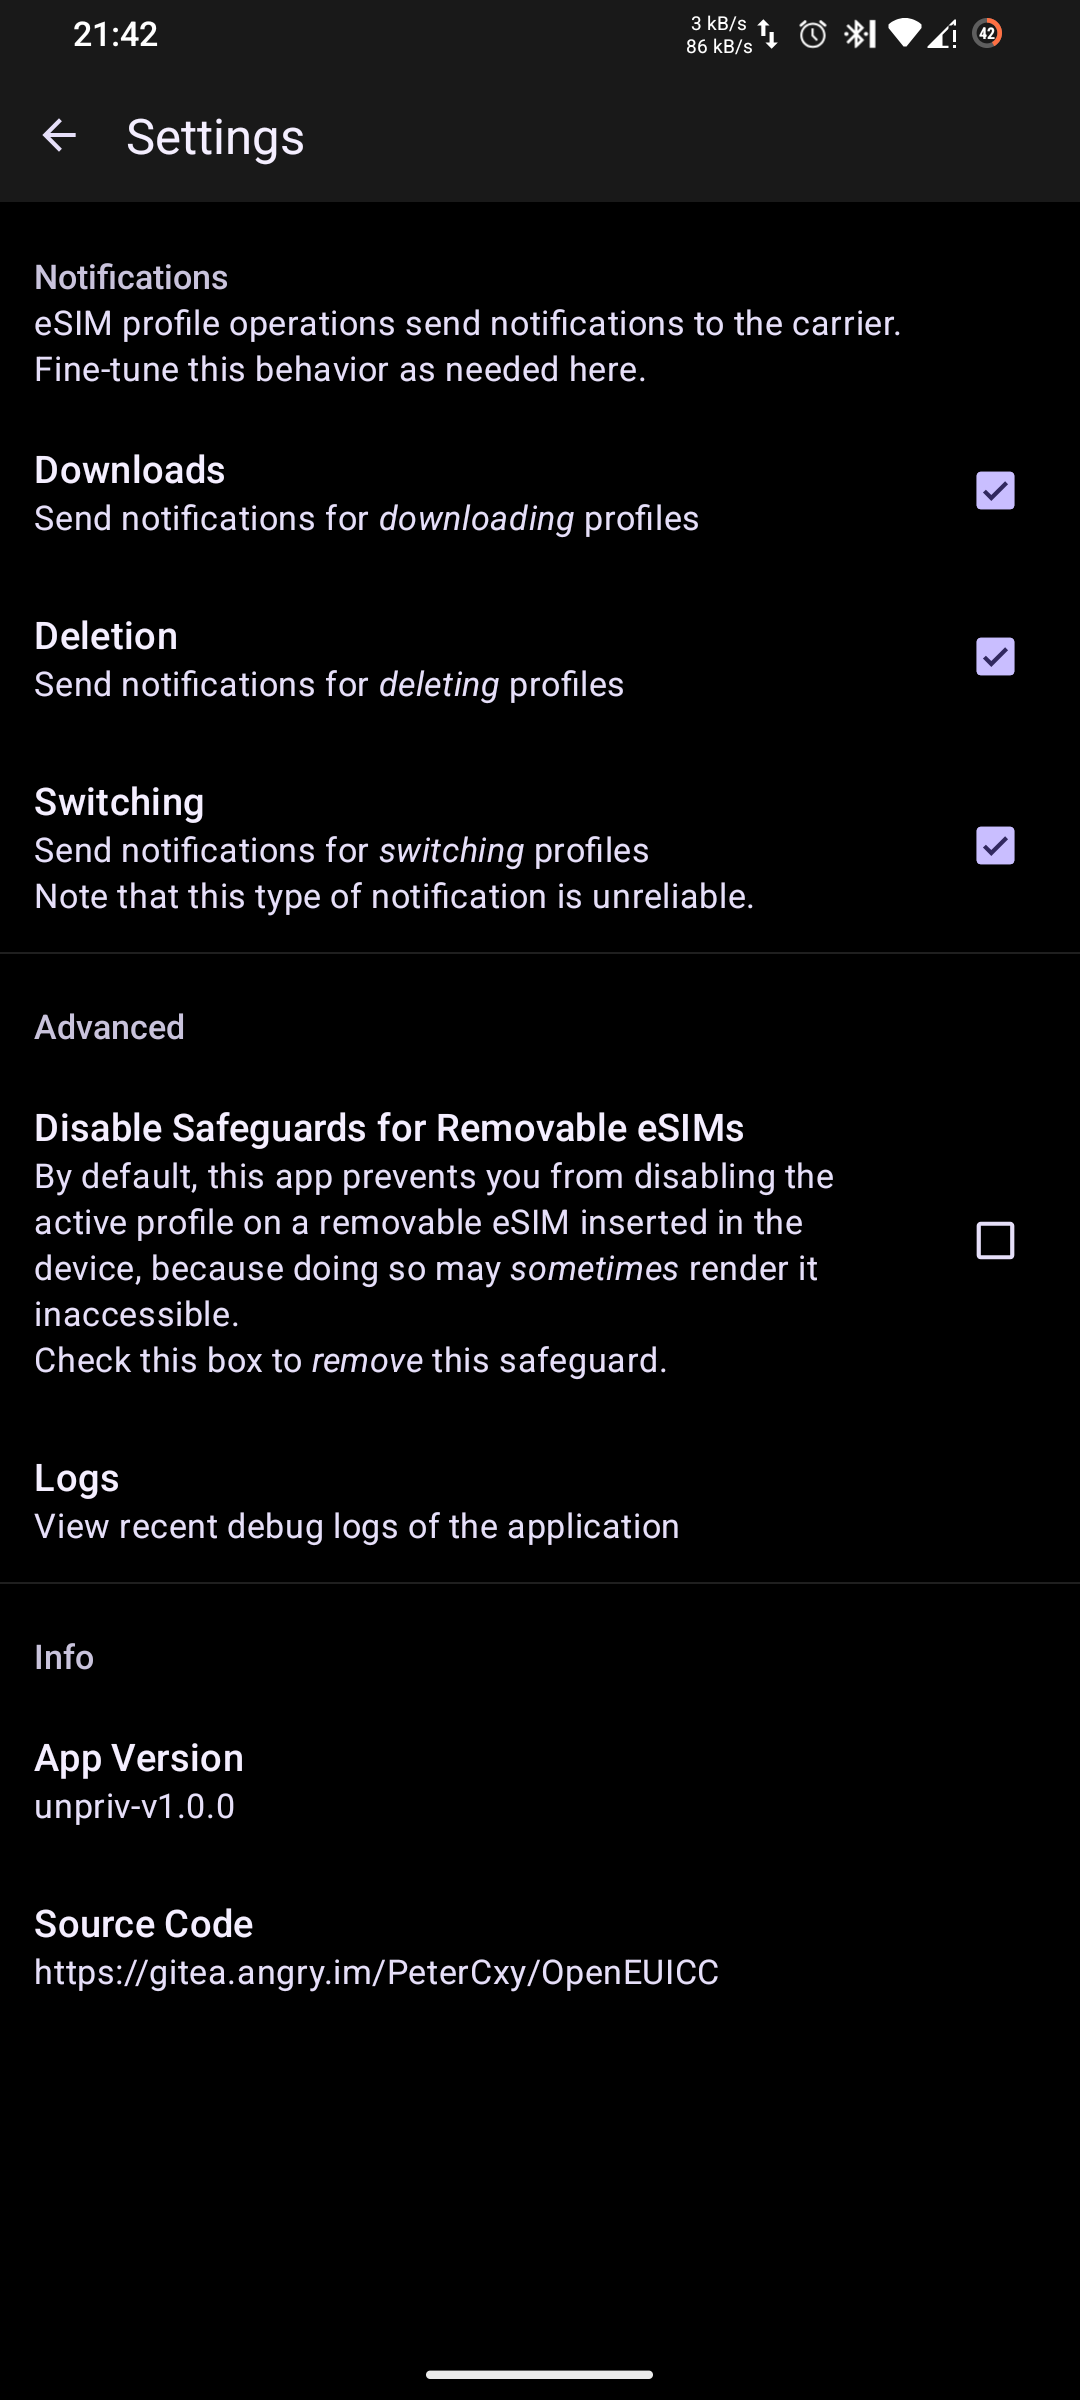This screenshot has width=1080, height=2400.
Task: Tap the battery level indicator icon
Action: [987, 34]
